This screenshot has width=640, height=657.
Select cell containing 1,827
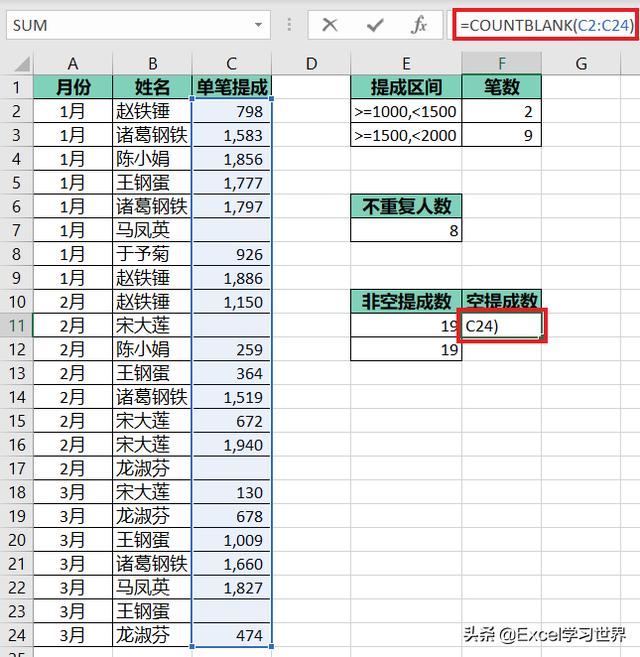coord(232,588)
